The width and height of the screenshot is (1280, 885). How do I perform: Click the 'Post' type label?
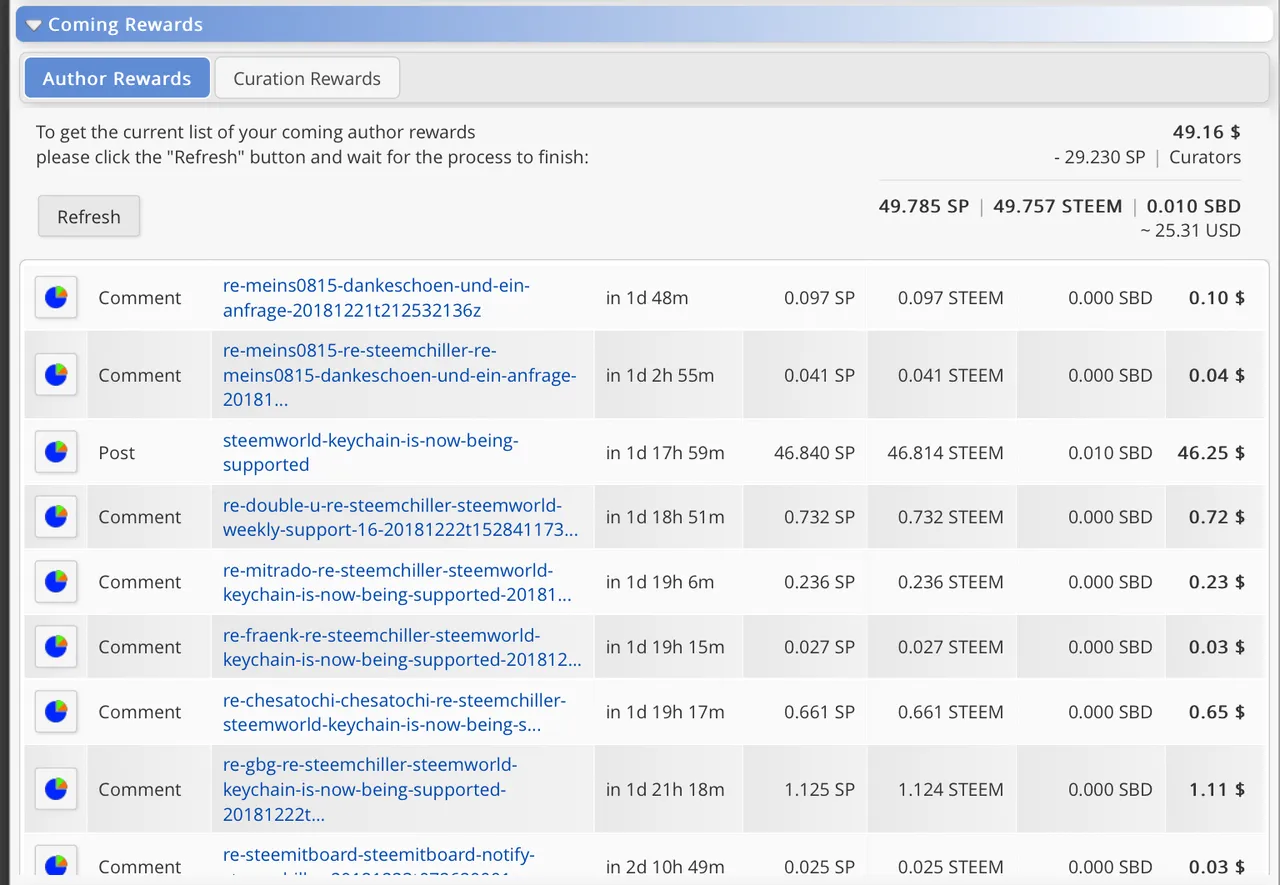click(x=116, y=453)
